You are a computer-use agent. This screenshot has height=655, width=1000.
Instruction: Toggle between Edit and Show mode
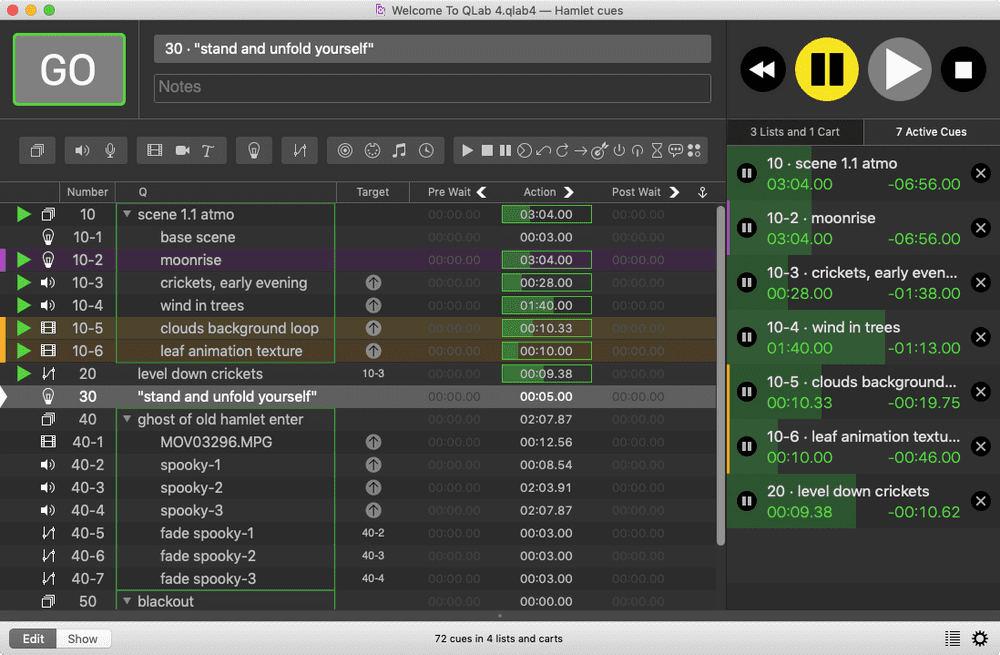[33, 638]
